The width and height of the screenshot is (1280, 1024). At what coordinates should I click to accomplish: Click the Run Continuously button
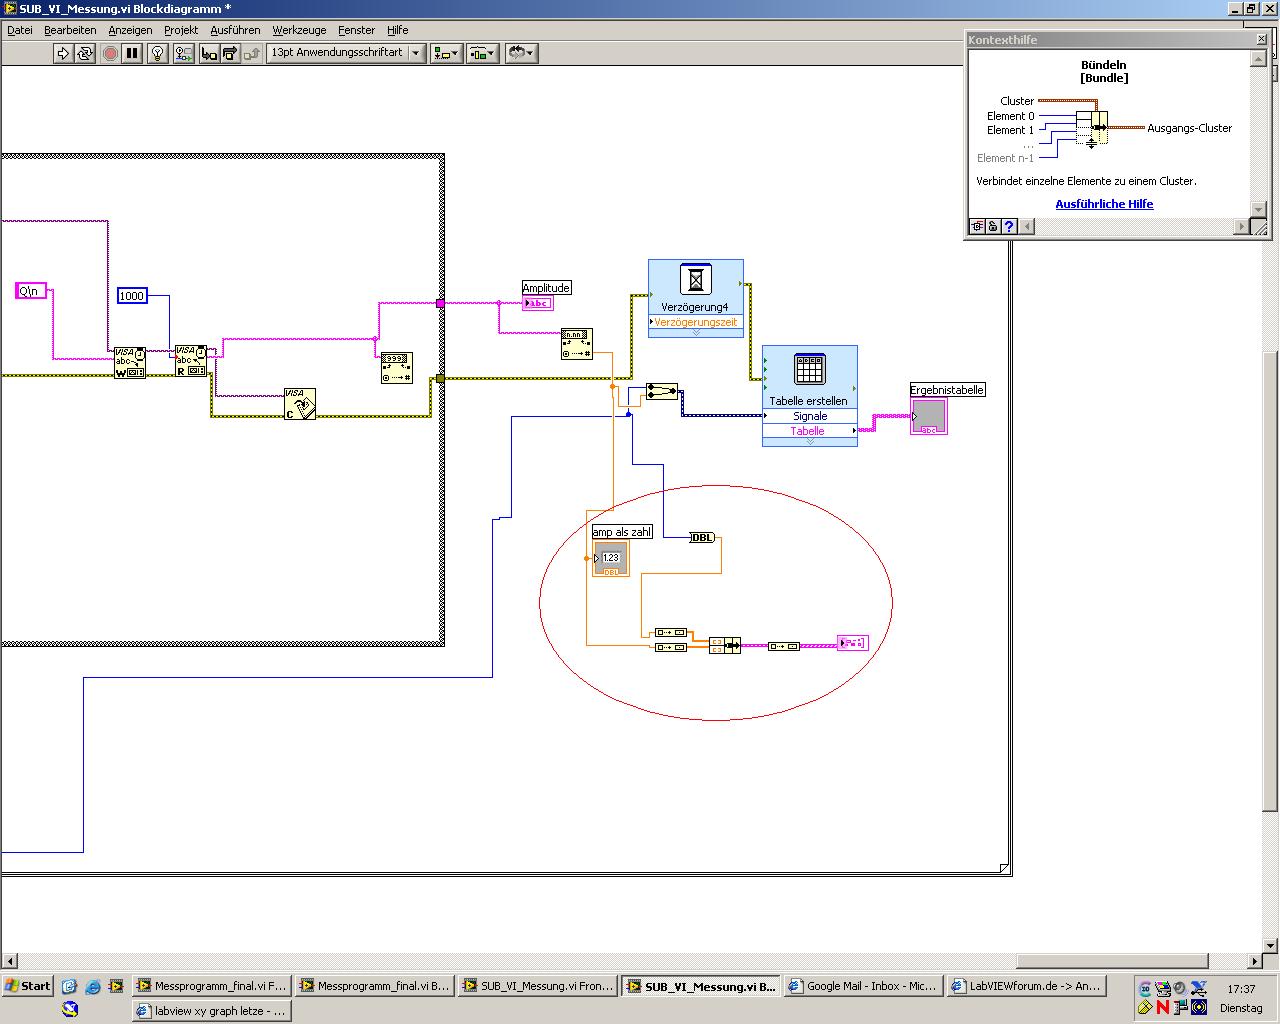(x=85, y=53)
